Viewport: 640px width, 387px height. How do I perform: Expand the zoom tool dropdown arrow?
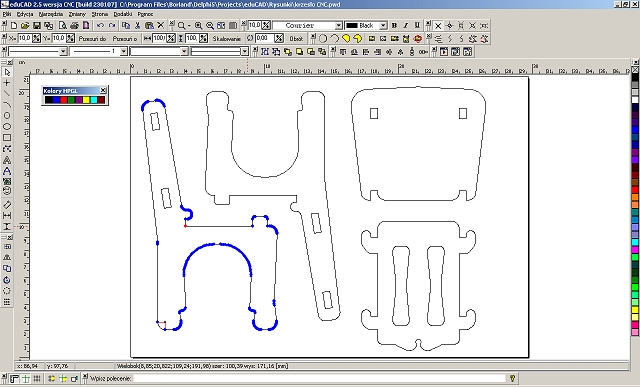pyautogui.click(x=189, y=26)
